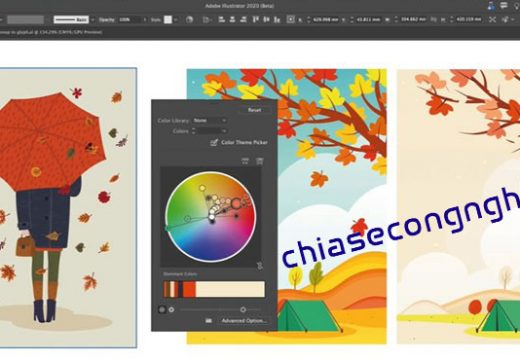520x360 pixels.
Task: Click the Y position value field
Action: click(369, 20)
